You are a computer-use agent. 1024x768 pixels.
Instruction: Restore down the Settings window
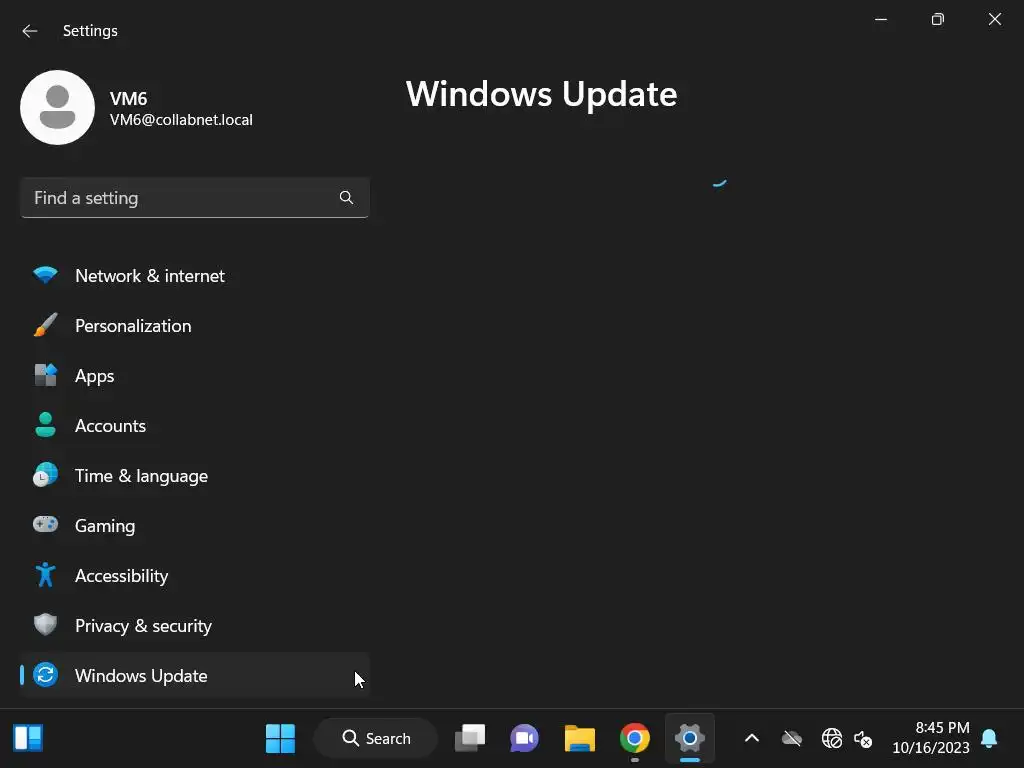tap(938, 20)
